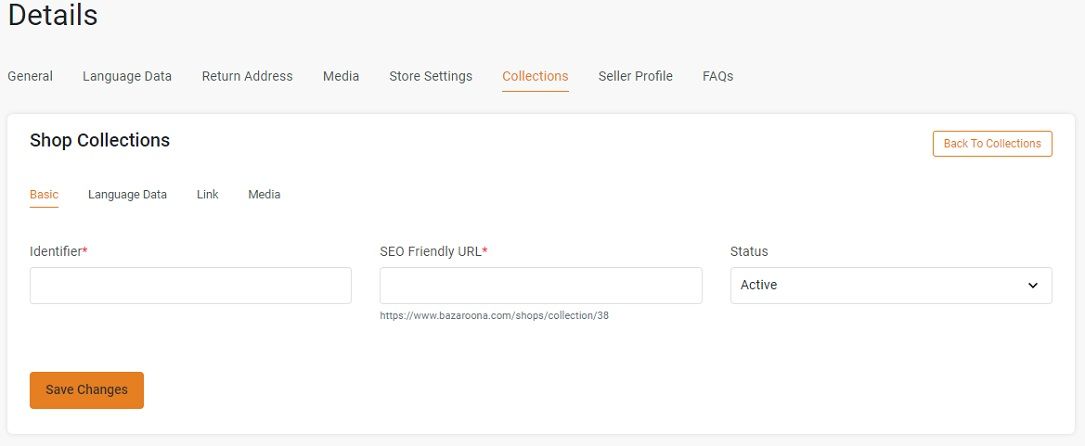Image resolution: width=1085 pixels, height=446 pixels.
Task: Go to Store Settings tab
Action: coord(430,76)
